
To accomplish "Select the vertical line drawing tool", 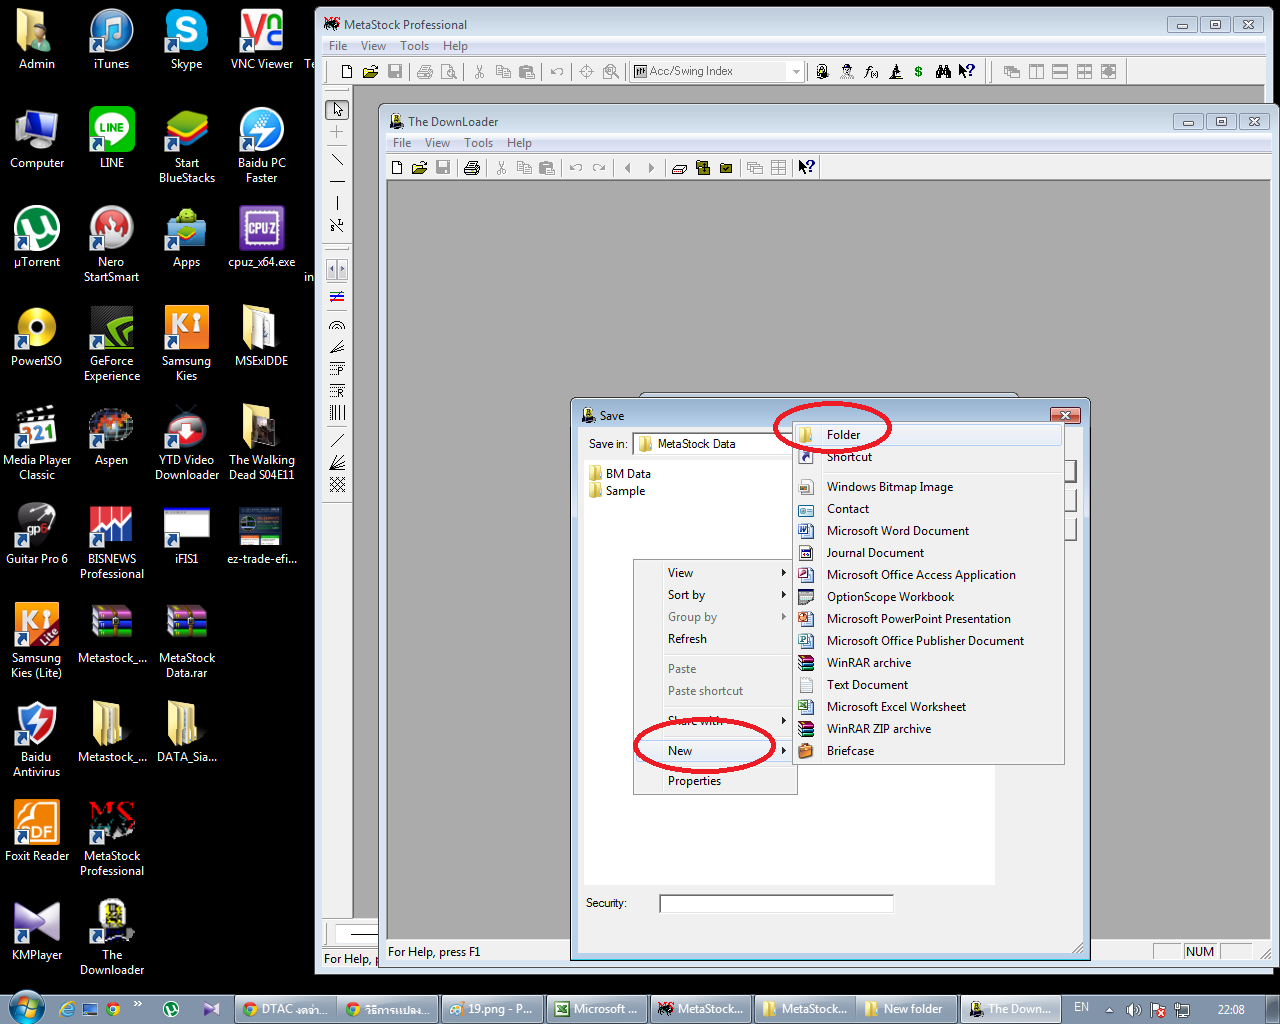I will click(337, 203).
